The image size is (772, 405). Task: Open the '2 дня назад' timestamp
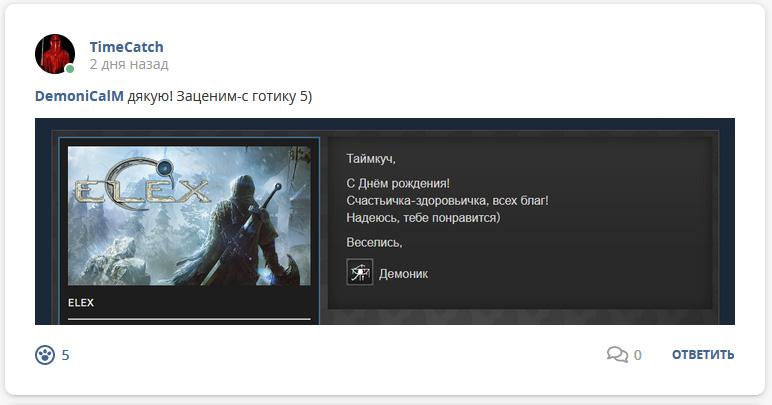[129, 64]
